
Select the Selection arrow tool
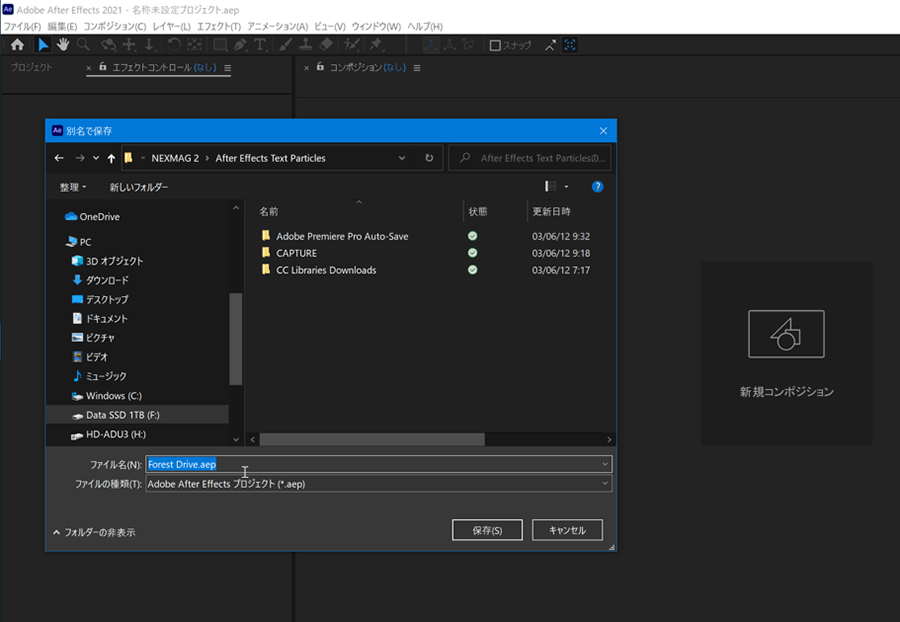43,45
